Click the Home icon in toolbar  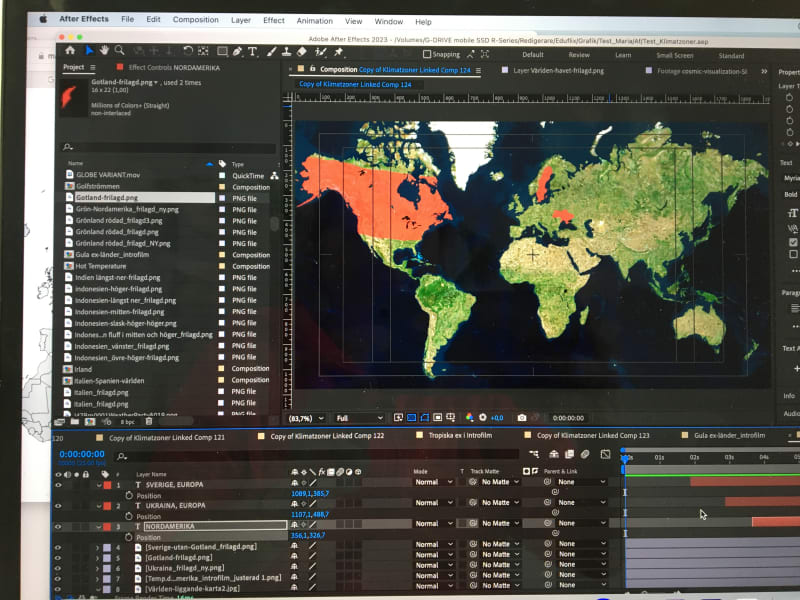[70, 49]
